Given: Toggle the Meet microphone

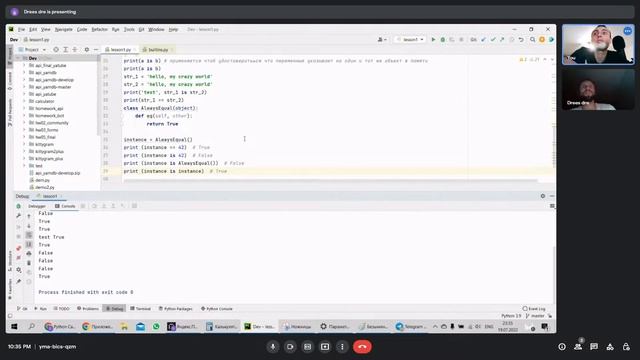Looking at the screenshot, I should tap(273, 347).
